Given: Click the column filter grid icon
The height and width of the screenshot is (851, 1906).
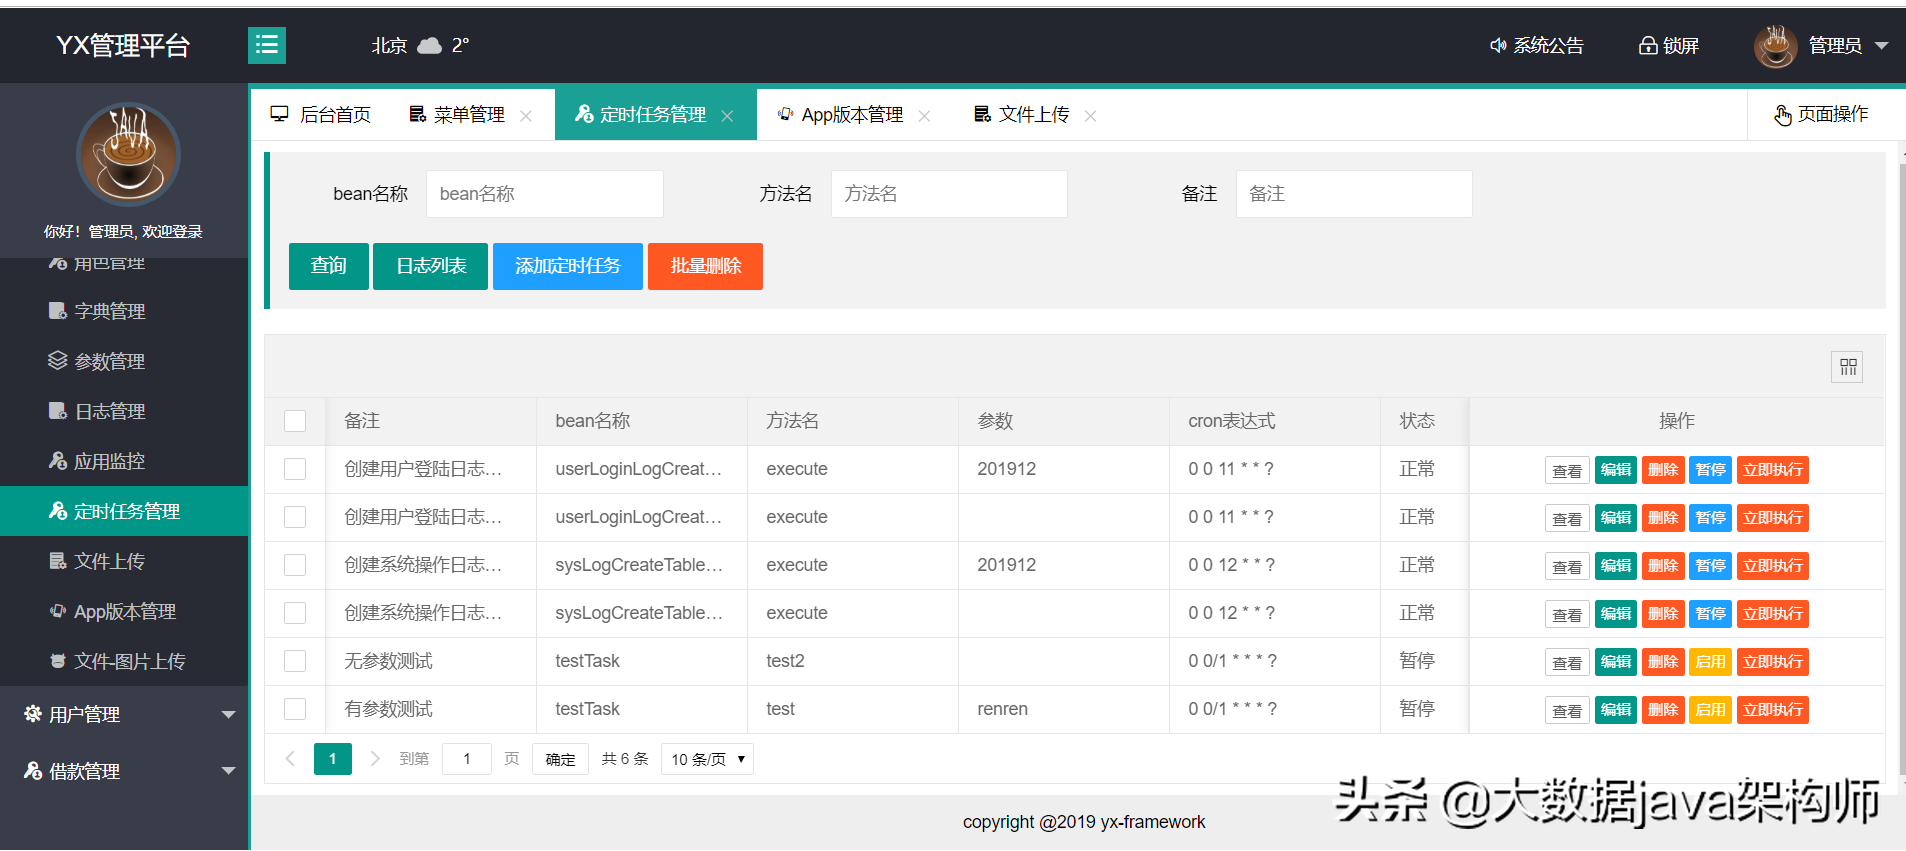Looking at the screenshot, I should click(x=1848, y=367).
